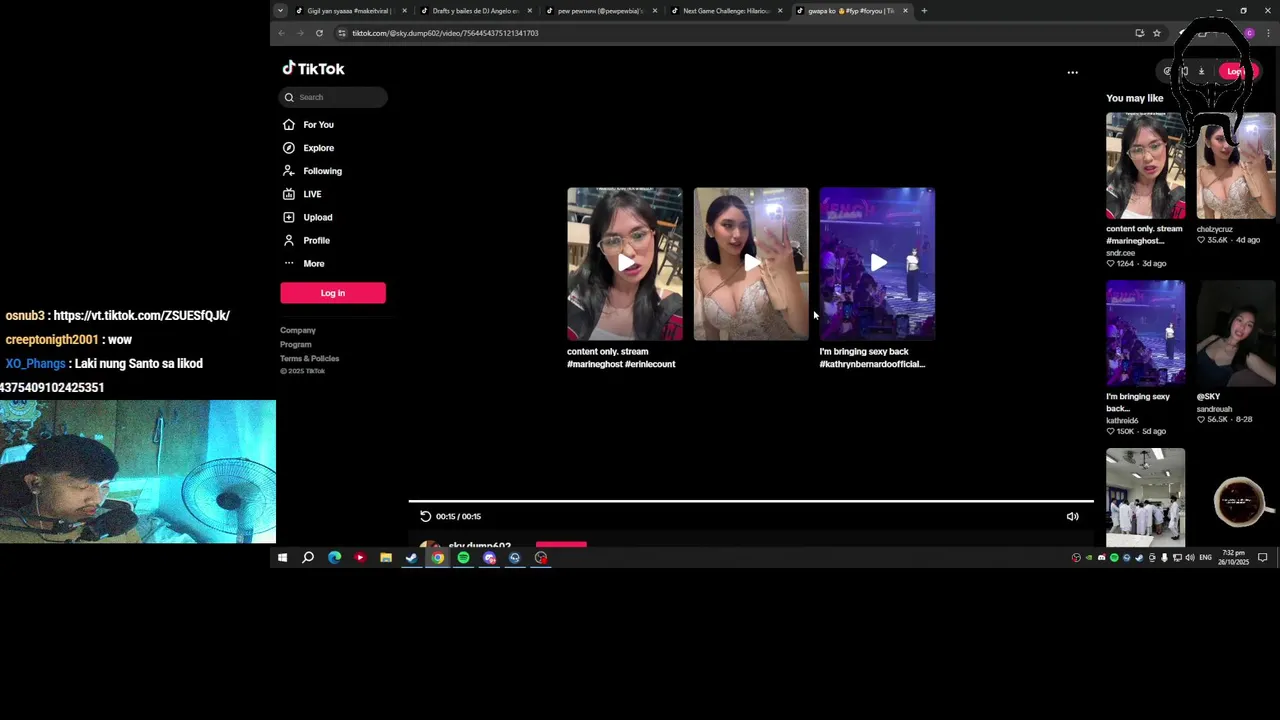Click the video progress bar

[x=750, y=501]
